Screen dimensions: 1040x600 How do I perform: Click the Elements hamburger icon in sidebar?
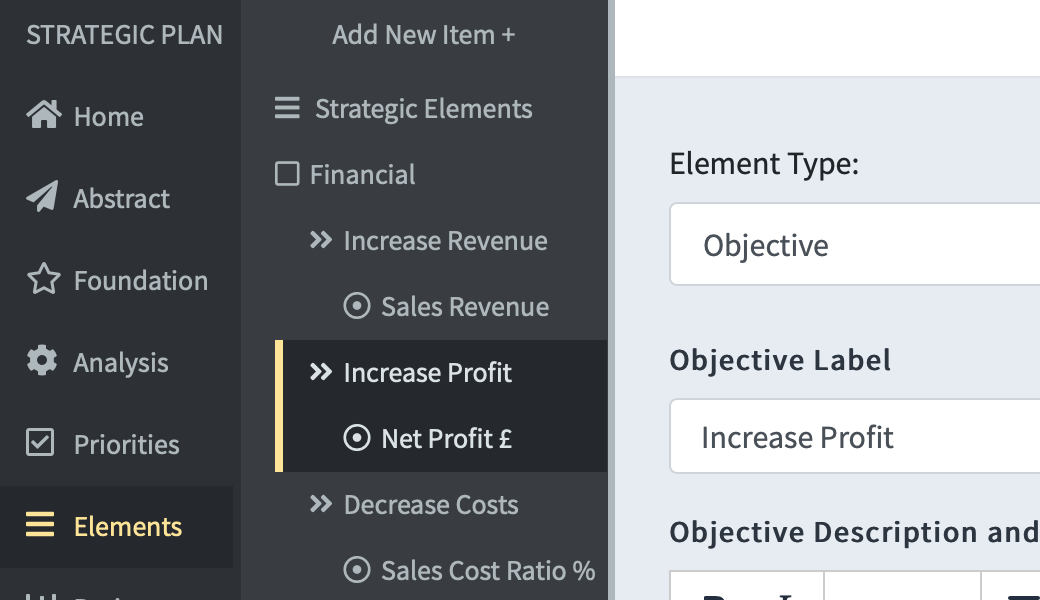click(40, 524)
